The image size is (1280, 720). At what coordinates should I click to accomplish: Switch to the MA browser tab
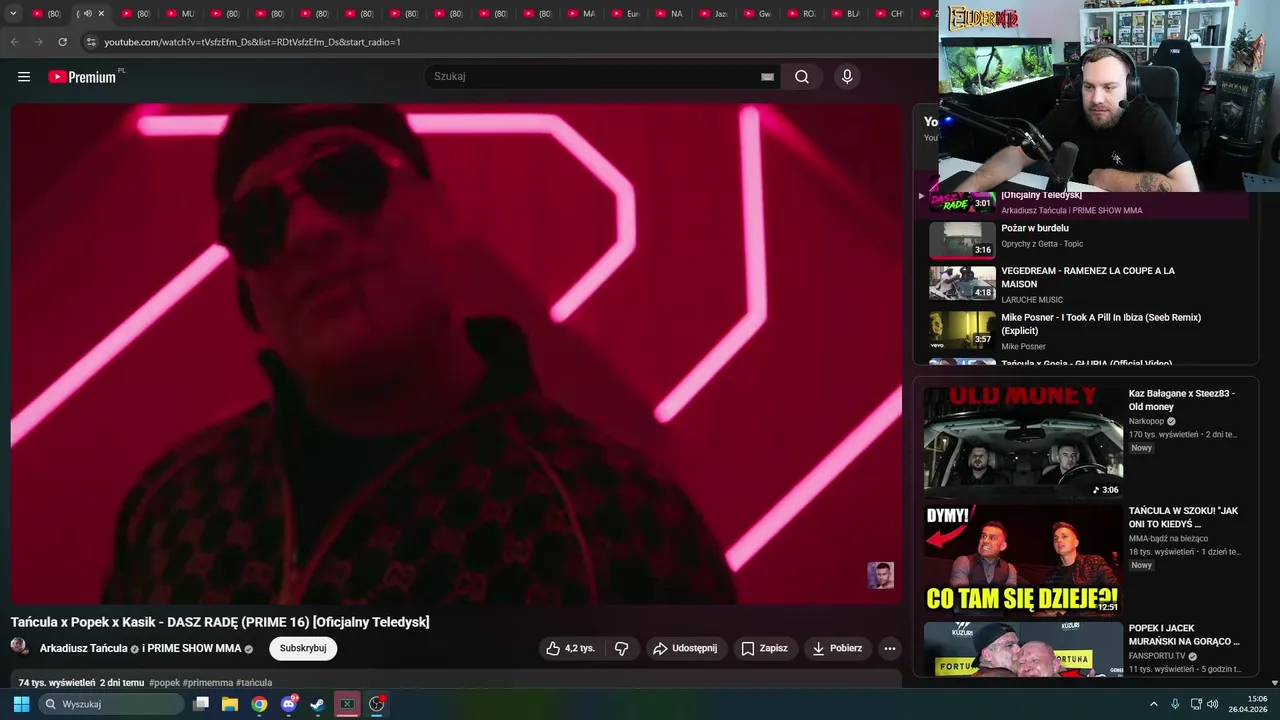coord(582,14)
